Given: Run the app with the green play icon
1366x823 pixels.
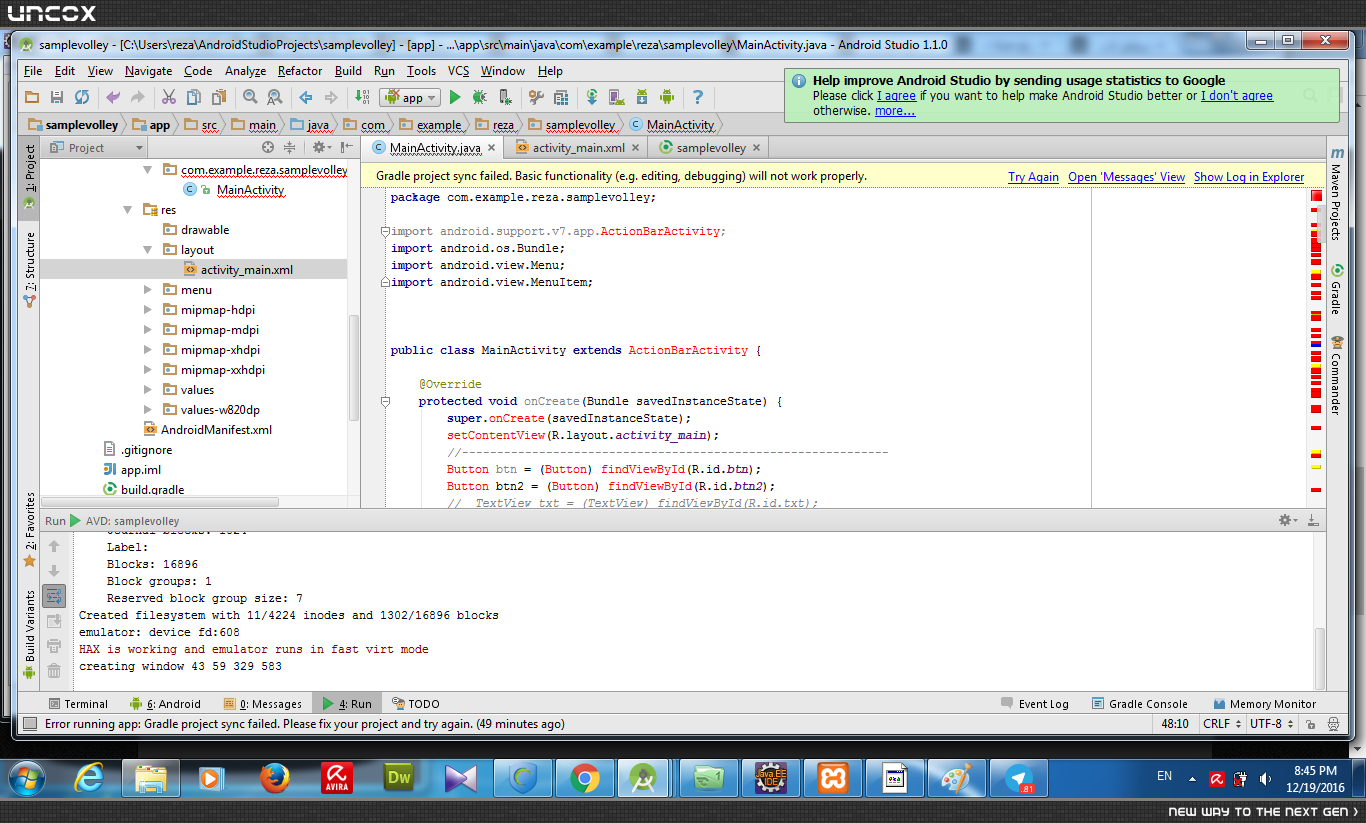Looking at the screenshot, I should 455,97.
